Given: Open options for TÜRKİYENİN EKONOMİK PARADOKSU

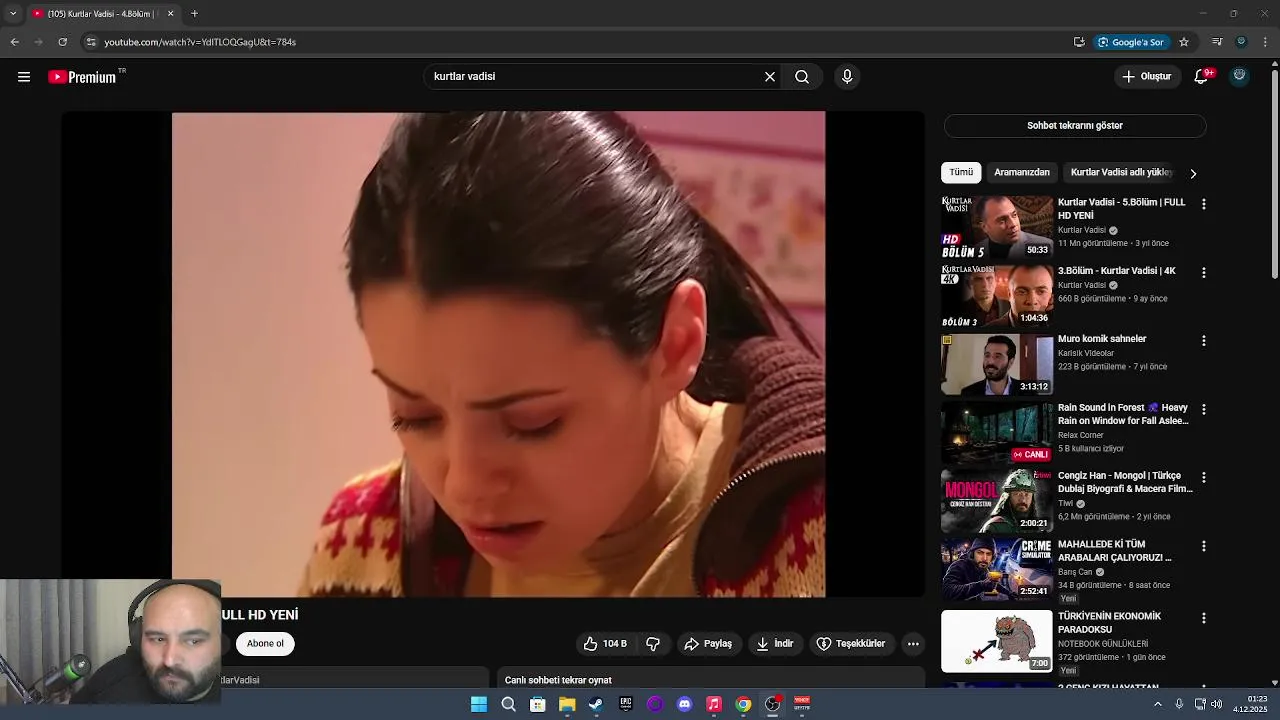Looking at the screenshot, I should (x=1204, y=619).
